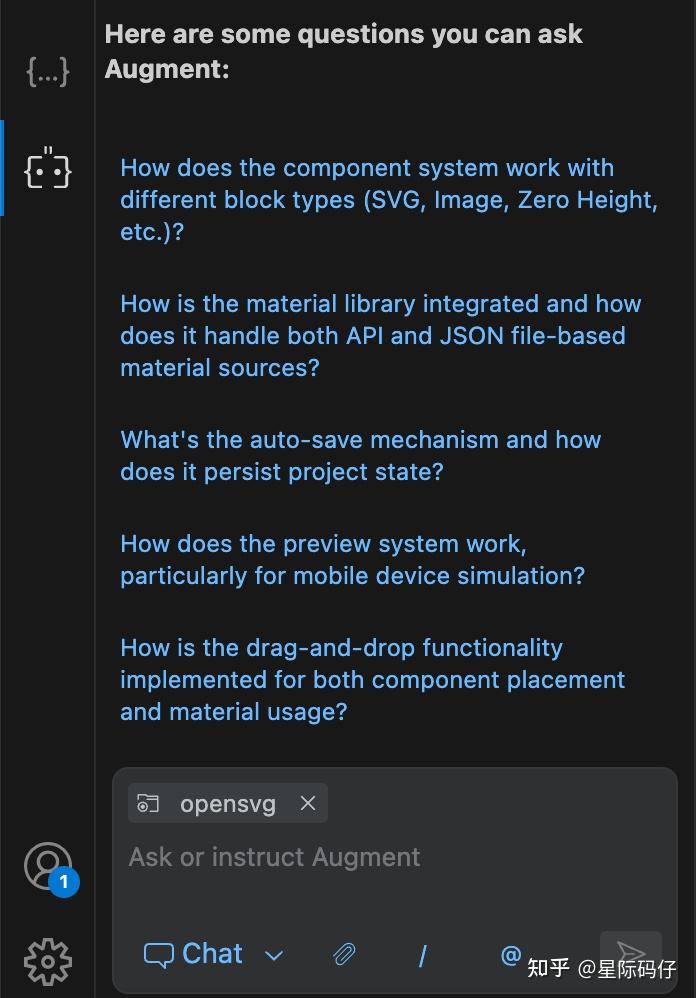The width and height of the screenshot is (696, 998).
Task: Click the @ mention context icon
Action: (511, 955)
